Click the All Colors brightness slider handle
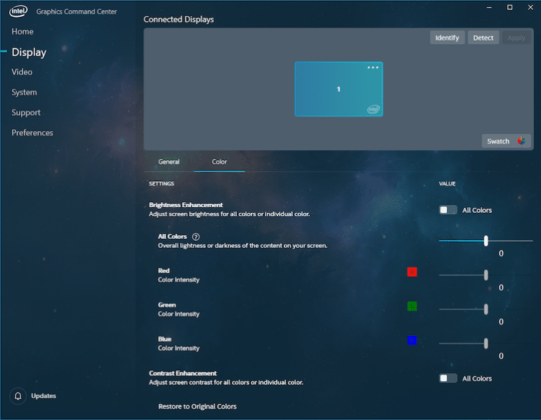 [486, 241]
